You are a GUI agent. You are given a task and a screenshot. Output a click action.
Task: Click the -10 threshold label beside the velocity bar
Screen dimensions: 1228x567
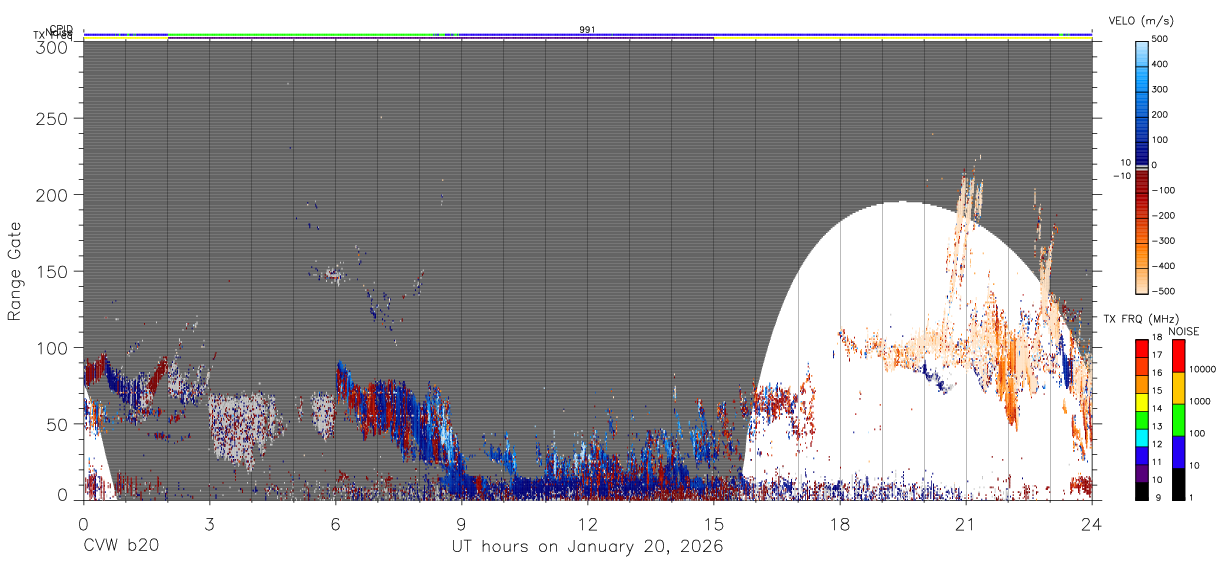[x=1122, y=176]
